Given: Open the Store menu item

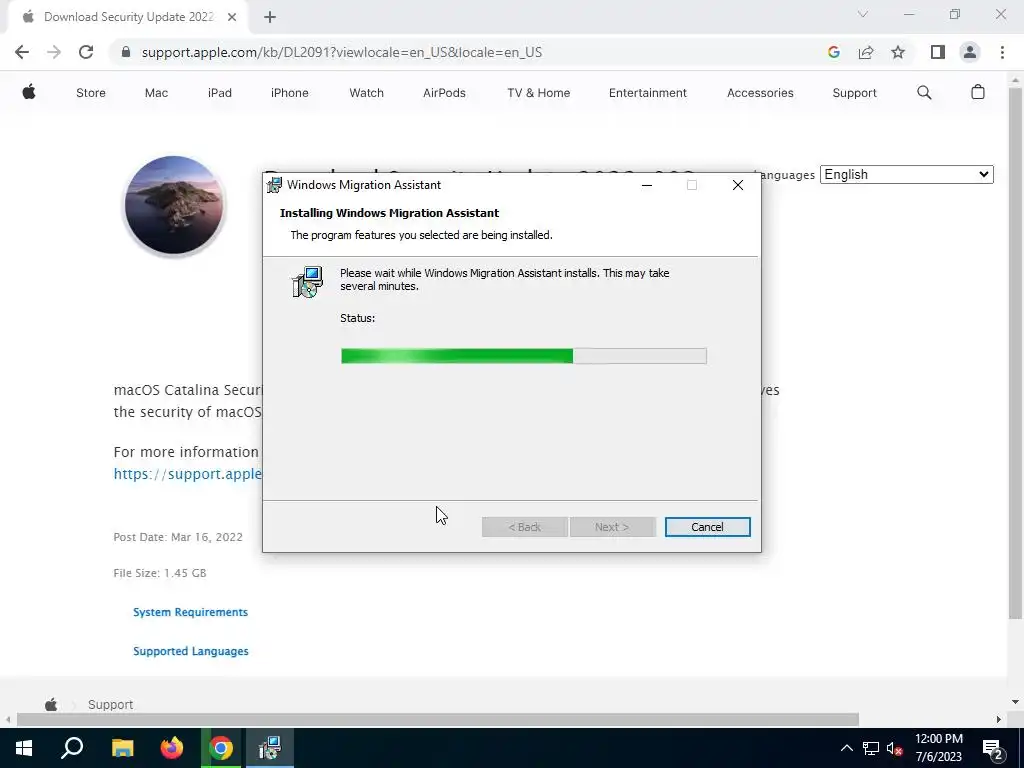Looking at the screenshot, I should (91, 93).
